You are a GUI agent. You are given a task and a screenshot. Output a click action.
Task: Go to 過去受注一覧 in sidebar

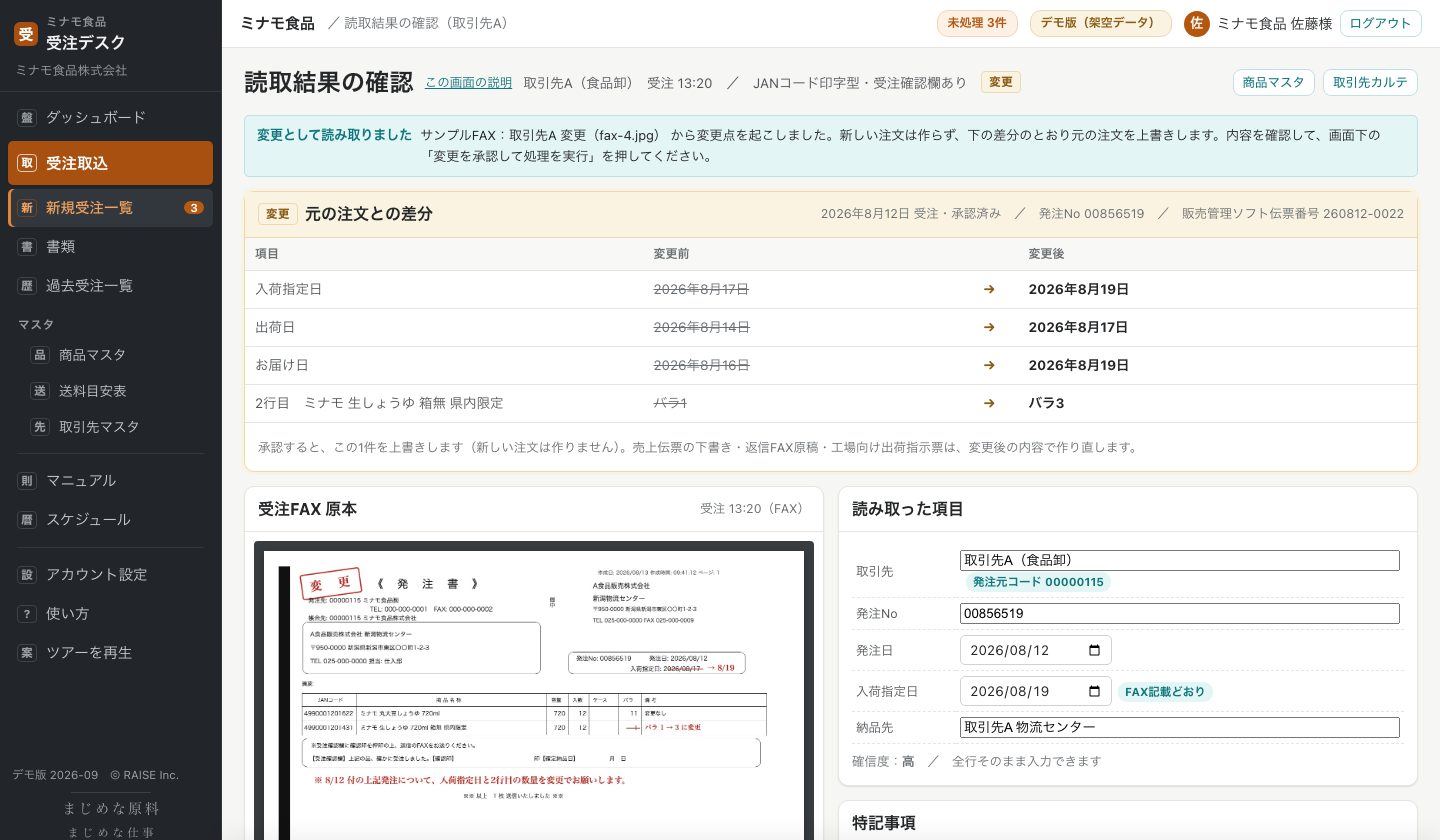point(110,286)
